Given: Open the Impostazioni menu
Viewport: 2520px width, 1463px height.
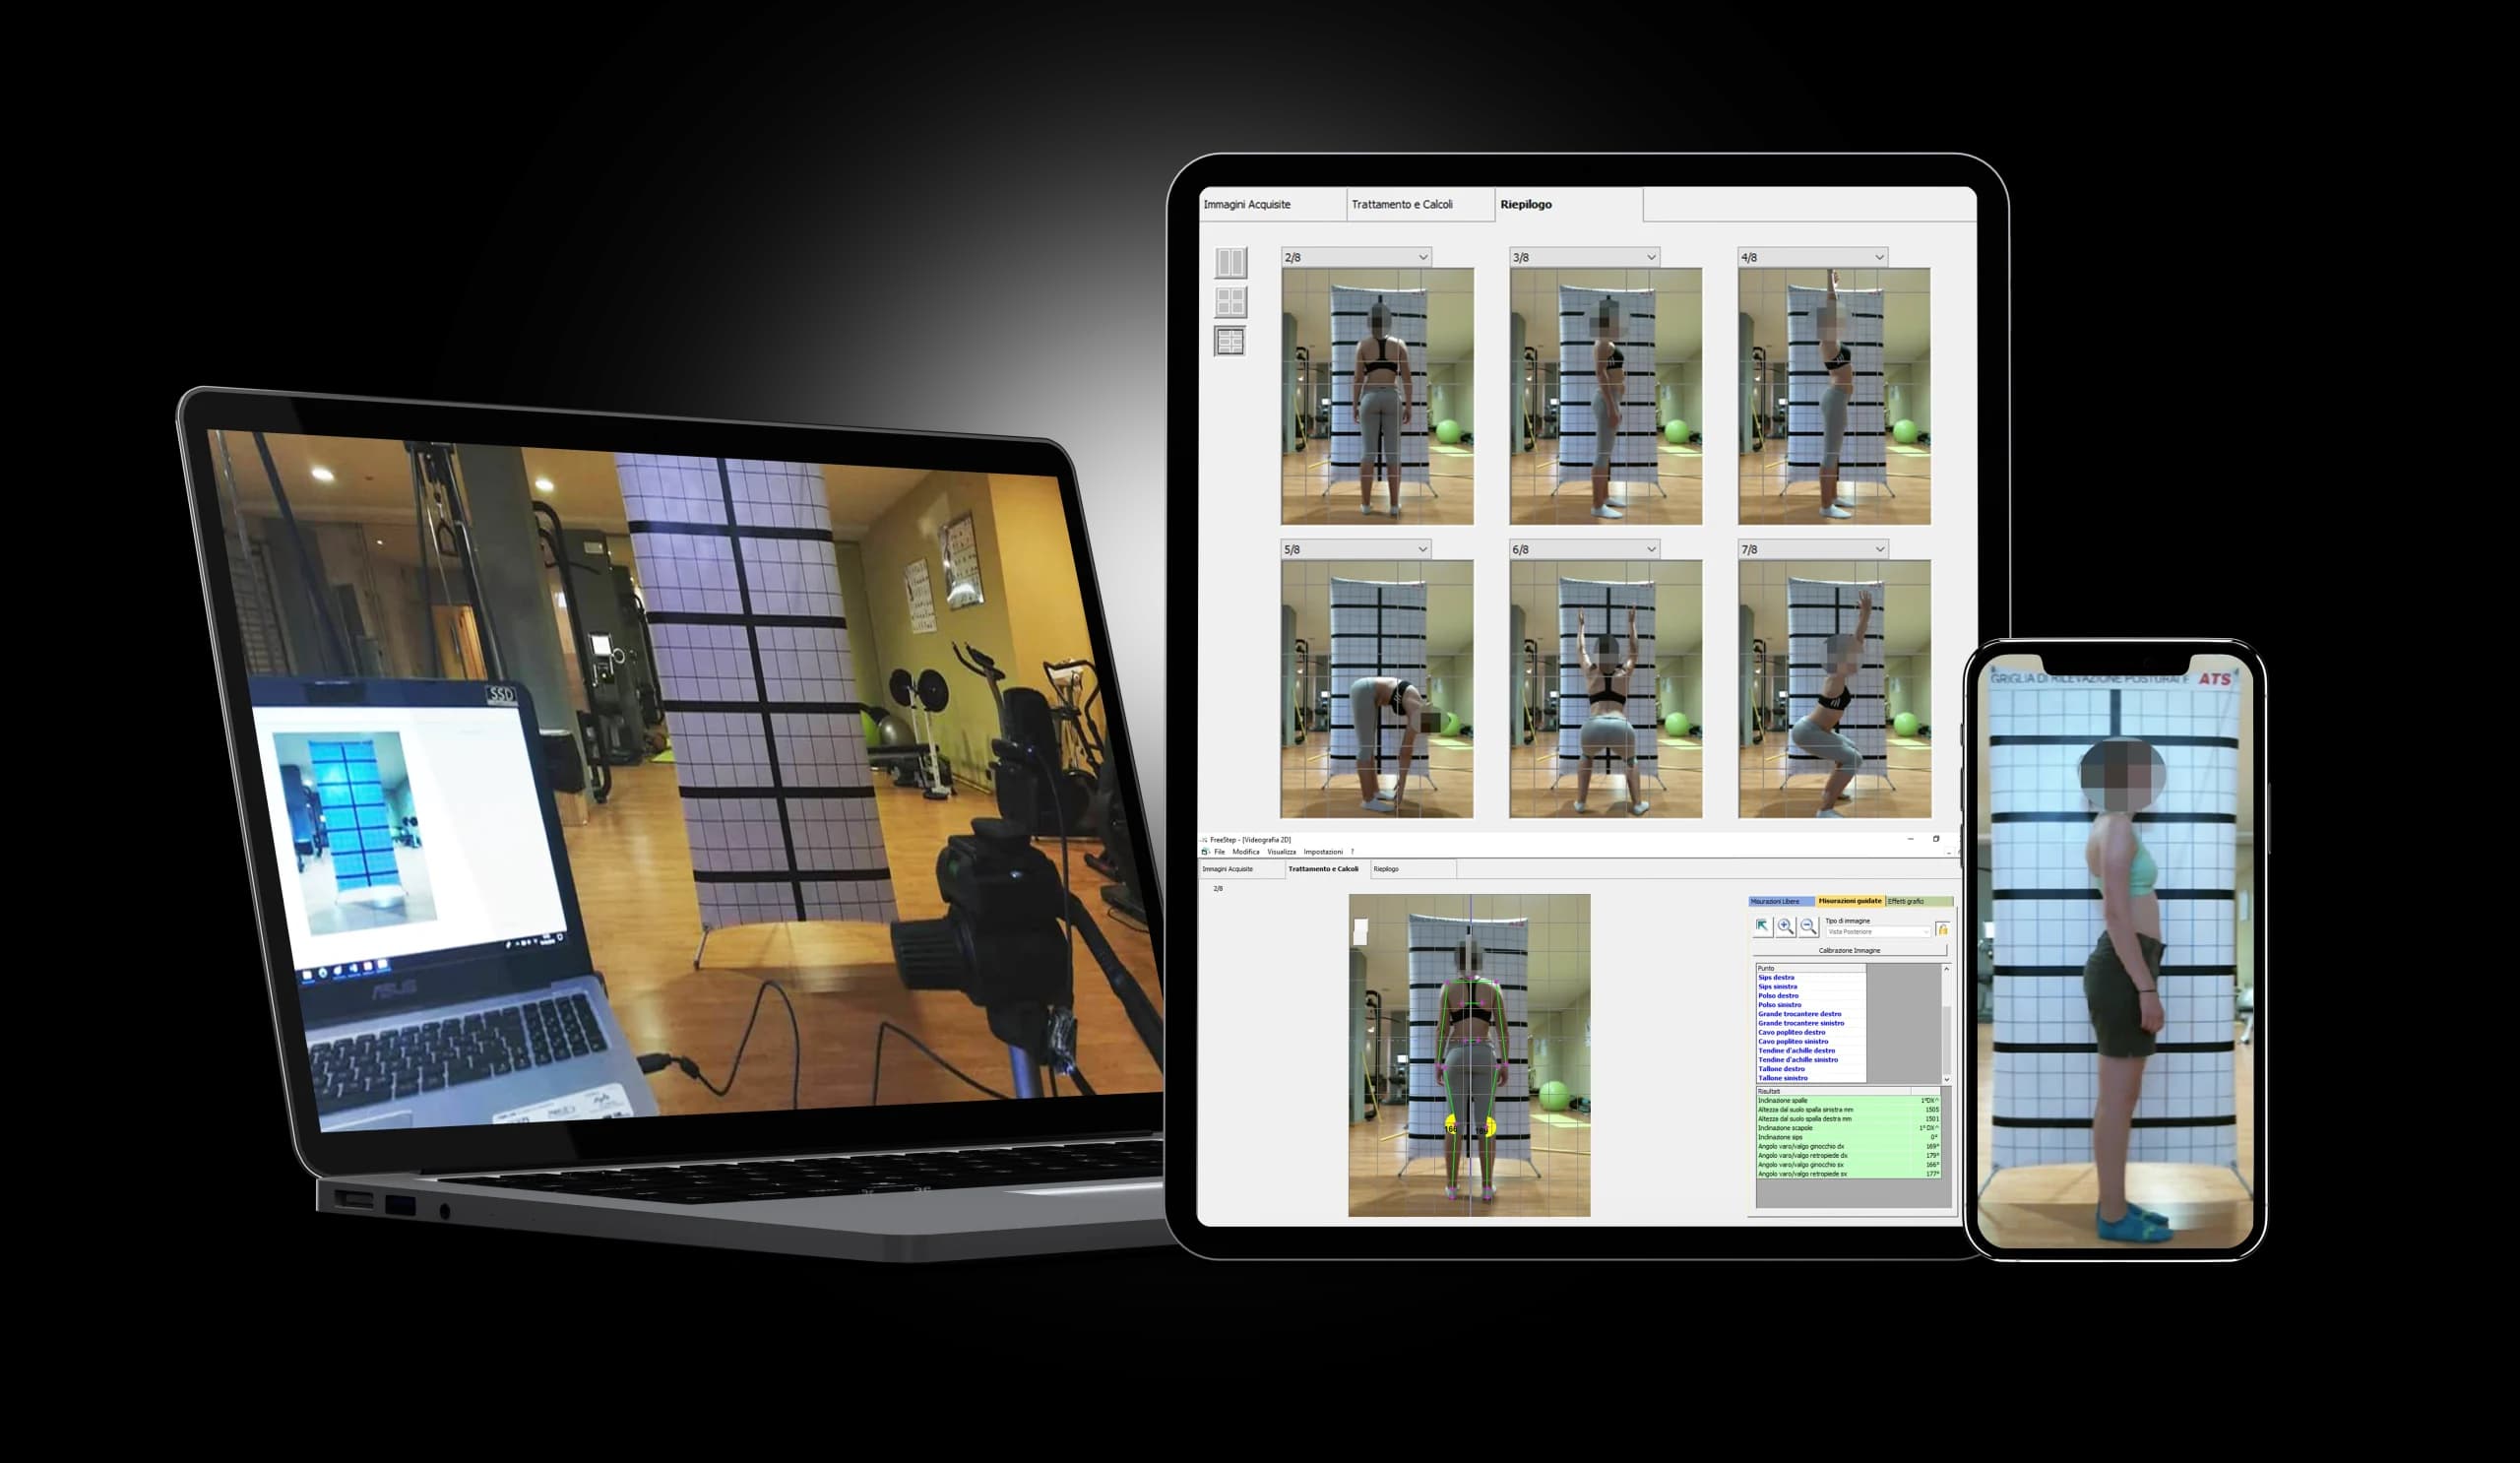Looking at the screenshot, I should coord(1322,852).
